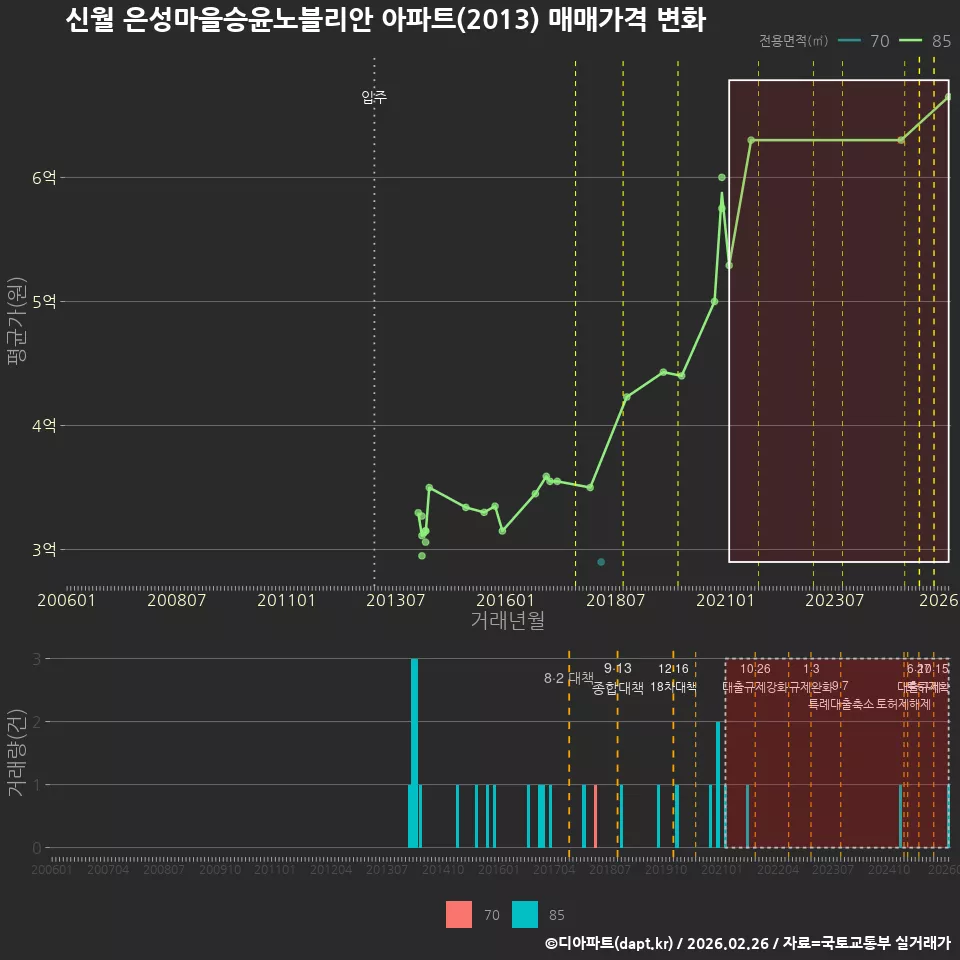Screen dimensions: 960x960
Task: Click the '200704' label on the volume chart axis
Action: point(108,869)
